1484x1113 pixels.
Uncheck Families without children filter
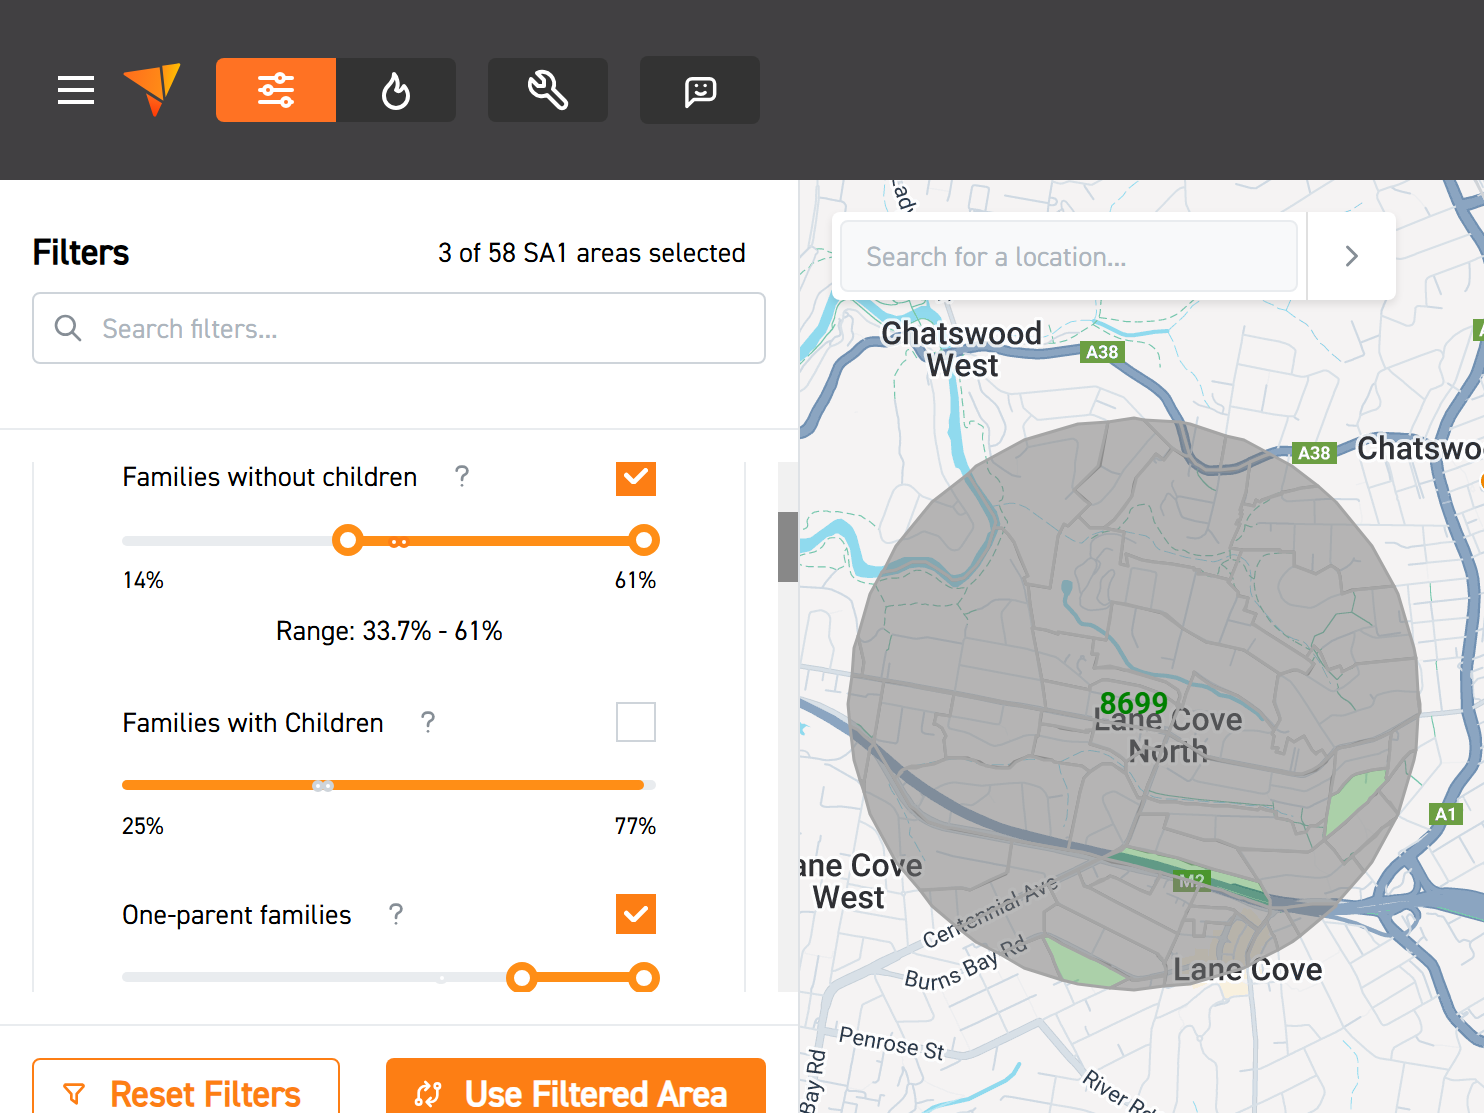tap(636, 478)
